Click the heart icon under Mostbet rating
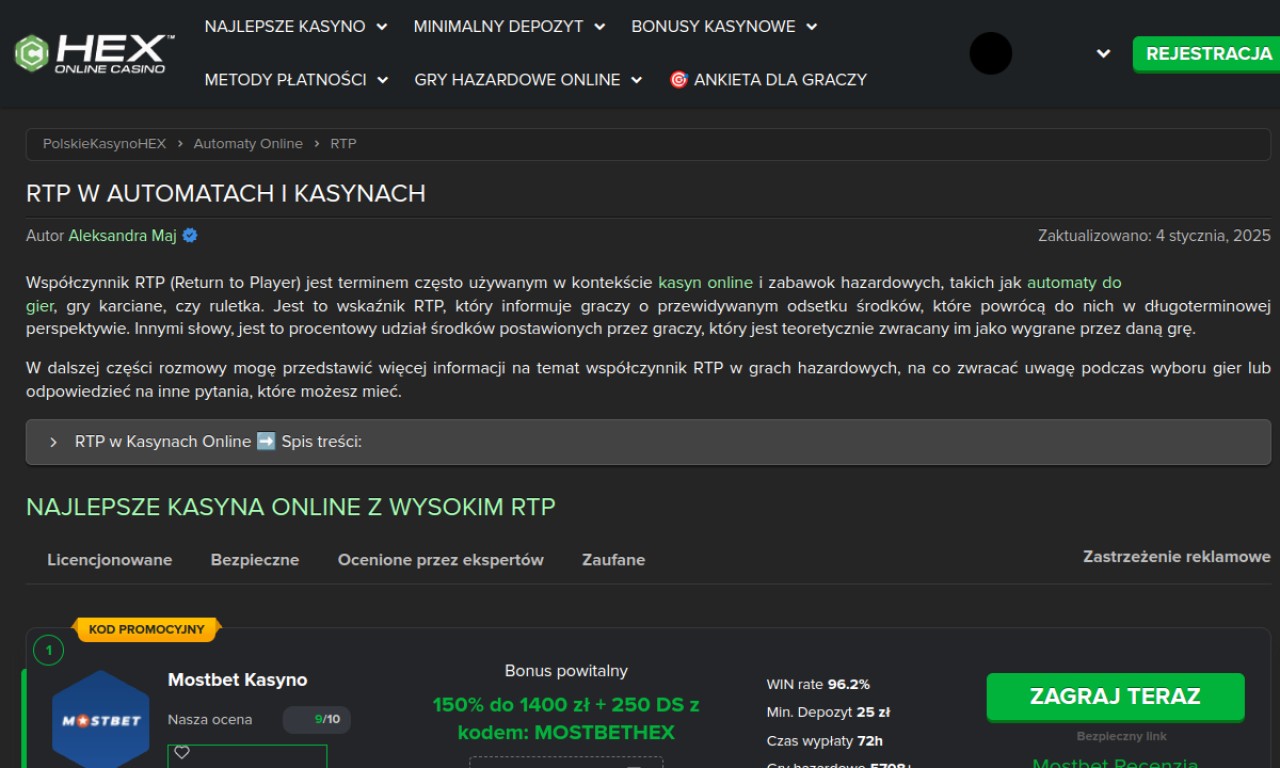The image size is (1280, 768). pyautogui.click(x=182, y=753)
